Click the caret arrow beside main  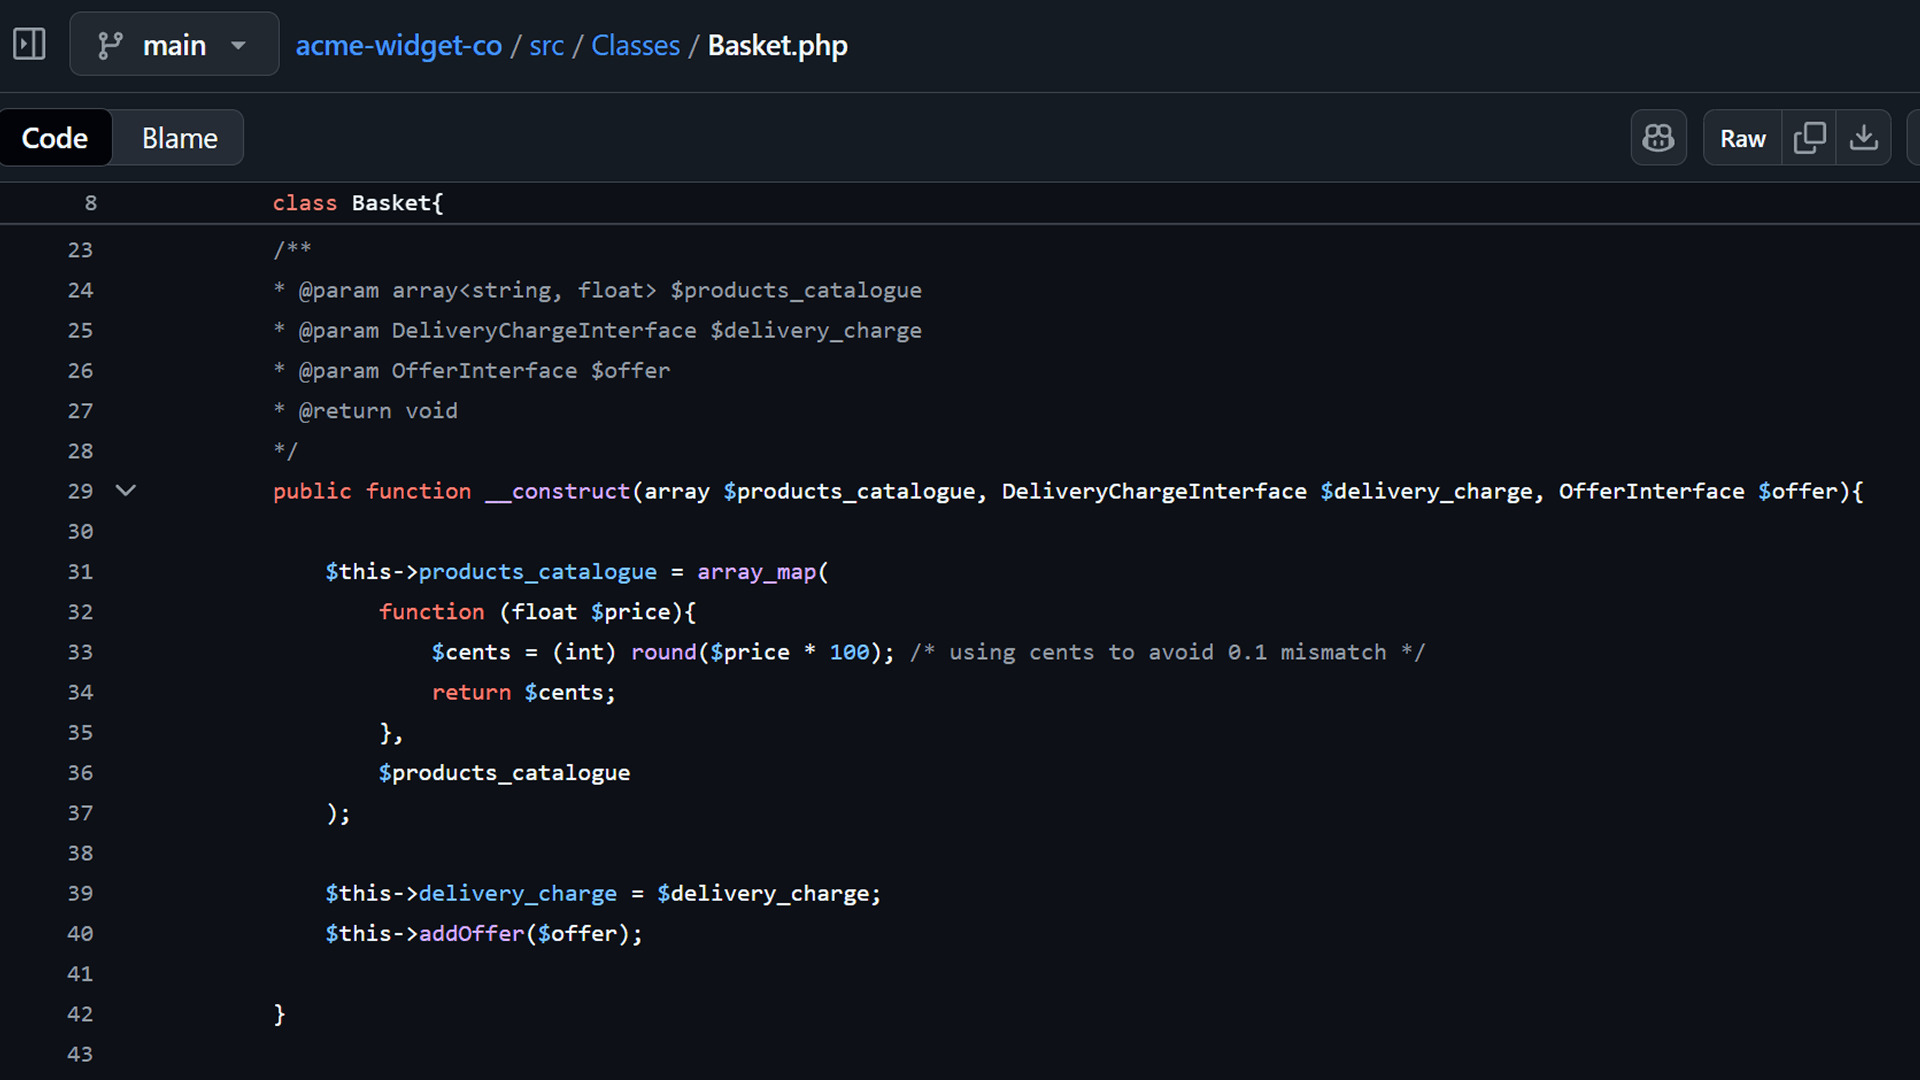point(238,44)
